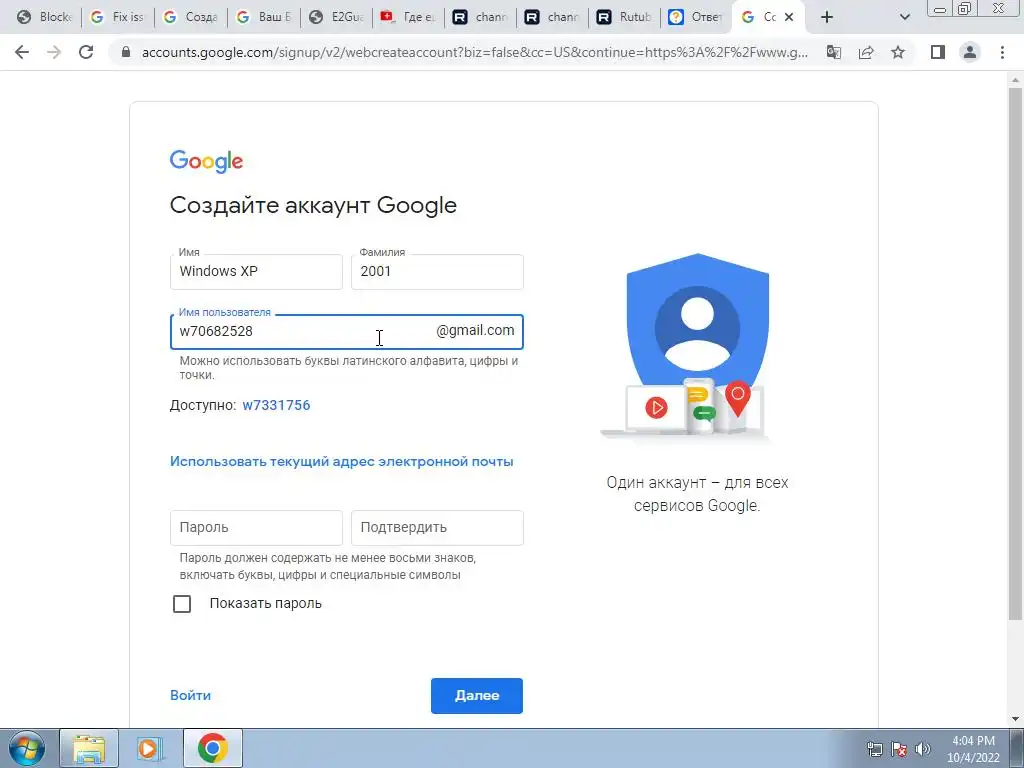This screenshot has height=768, width=1024.
Task: Click the forward navigation arrow
Action: point(54,52)
